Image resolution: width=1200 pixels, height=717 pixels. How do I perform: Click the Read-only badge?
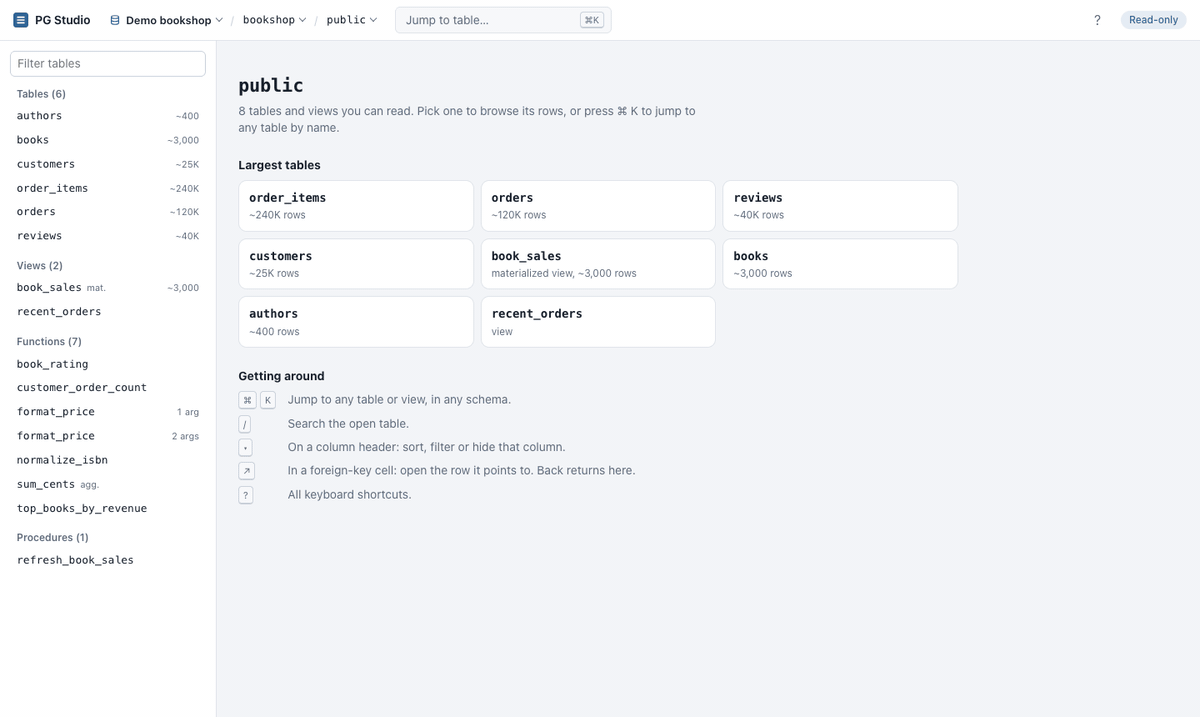pyautogui.click(x=1153, y=20)
